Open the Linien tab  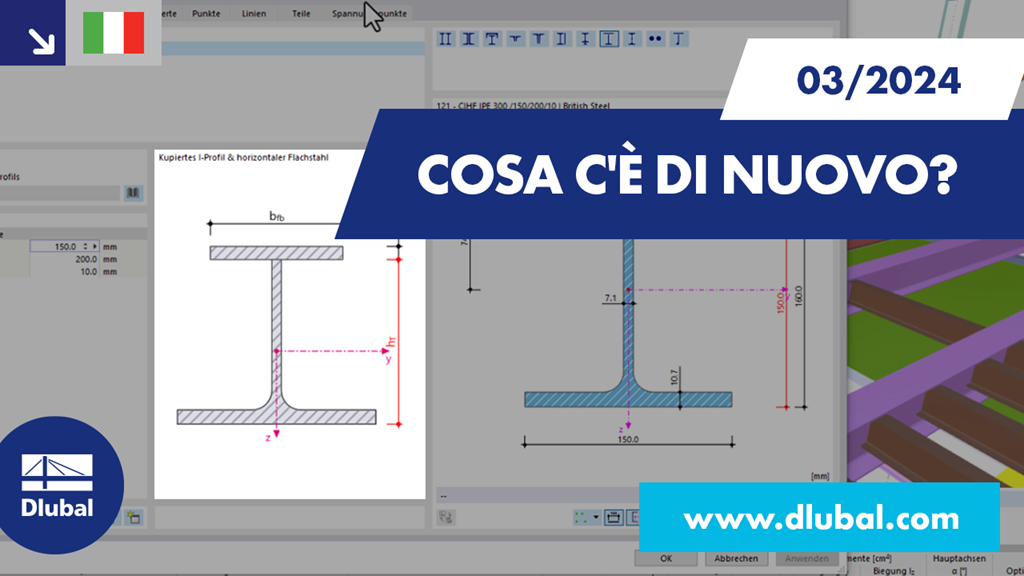tap(253, 13)
